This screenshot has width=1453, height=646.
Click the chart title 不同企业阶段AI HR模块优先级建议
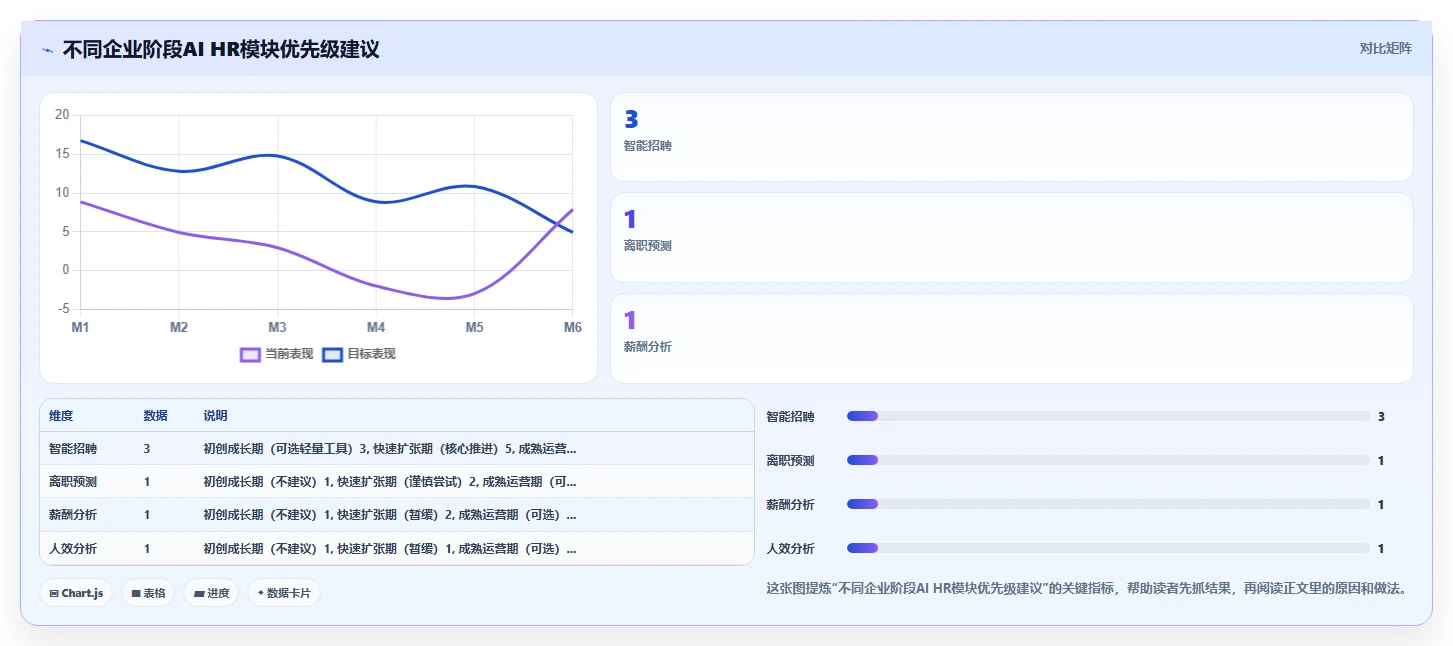(221, 49)
